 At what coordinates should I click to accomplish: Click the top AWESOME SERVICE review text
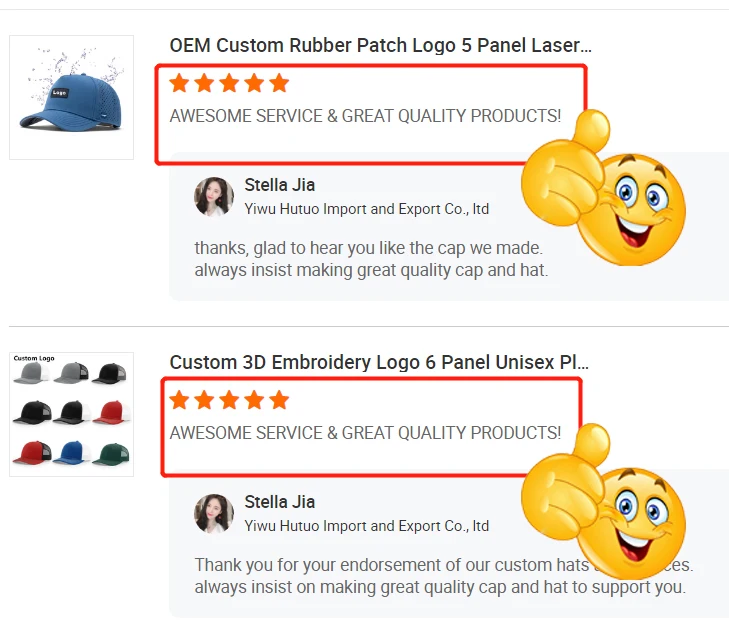tap(365, 116)
